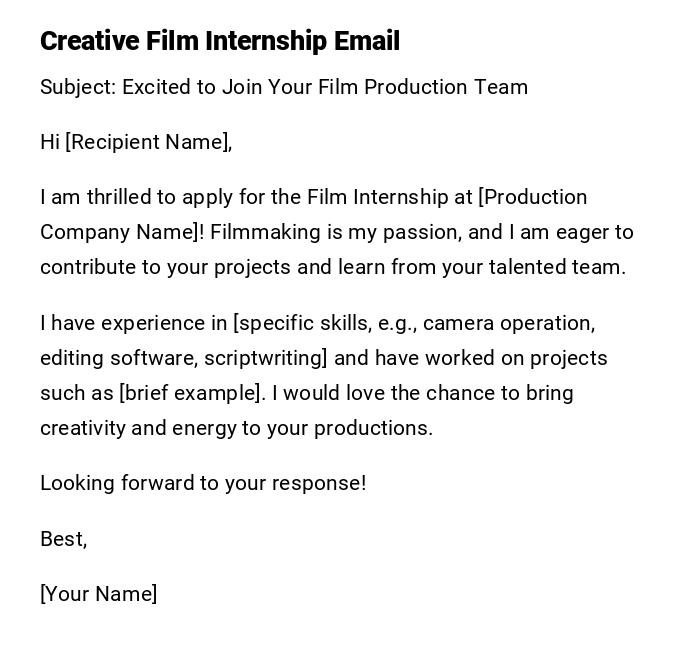Click 'Company Name]' placeholder text
The height and width of the screenshot is (656, 700).
[122, 232]
